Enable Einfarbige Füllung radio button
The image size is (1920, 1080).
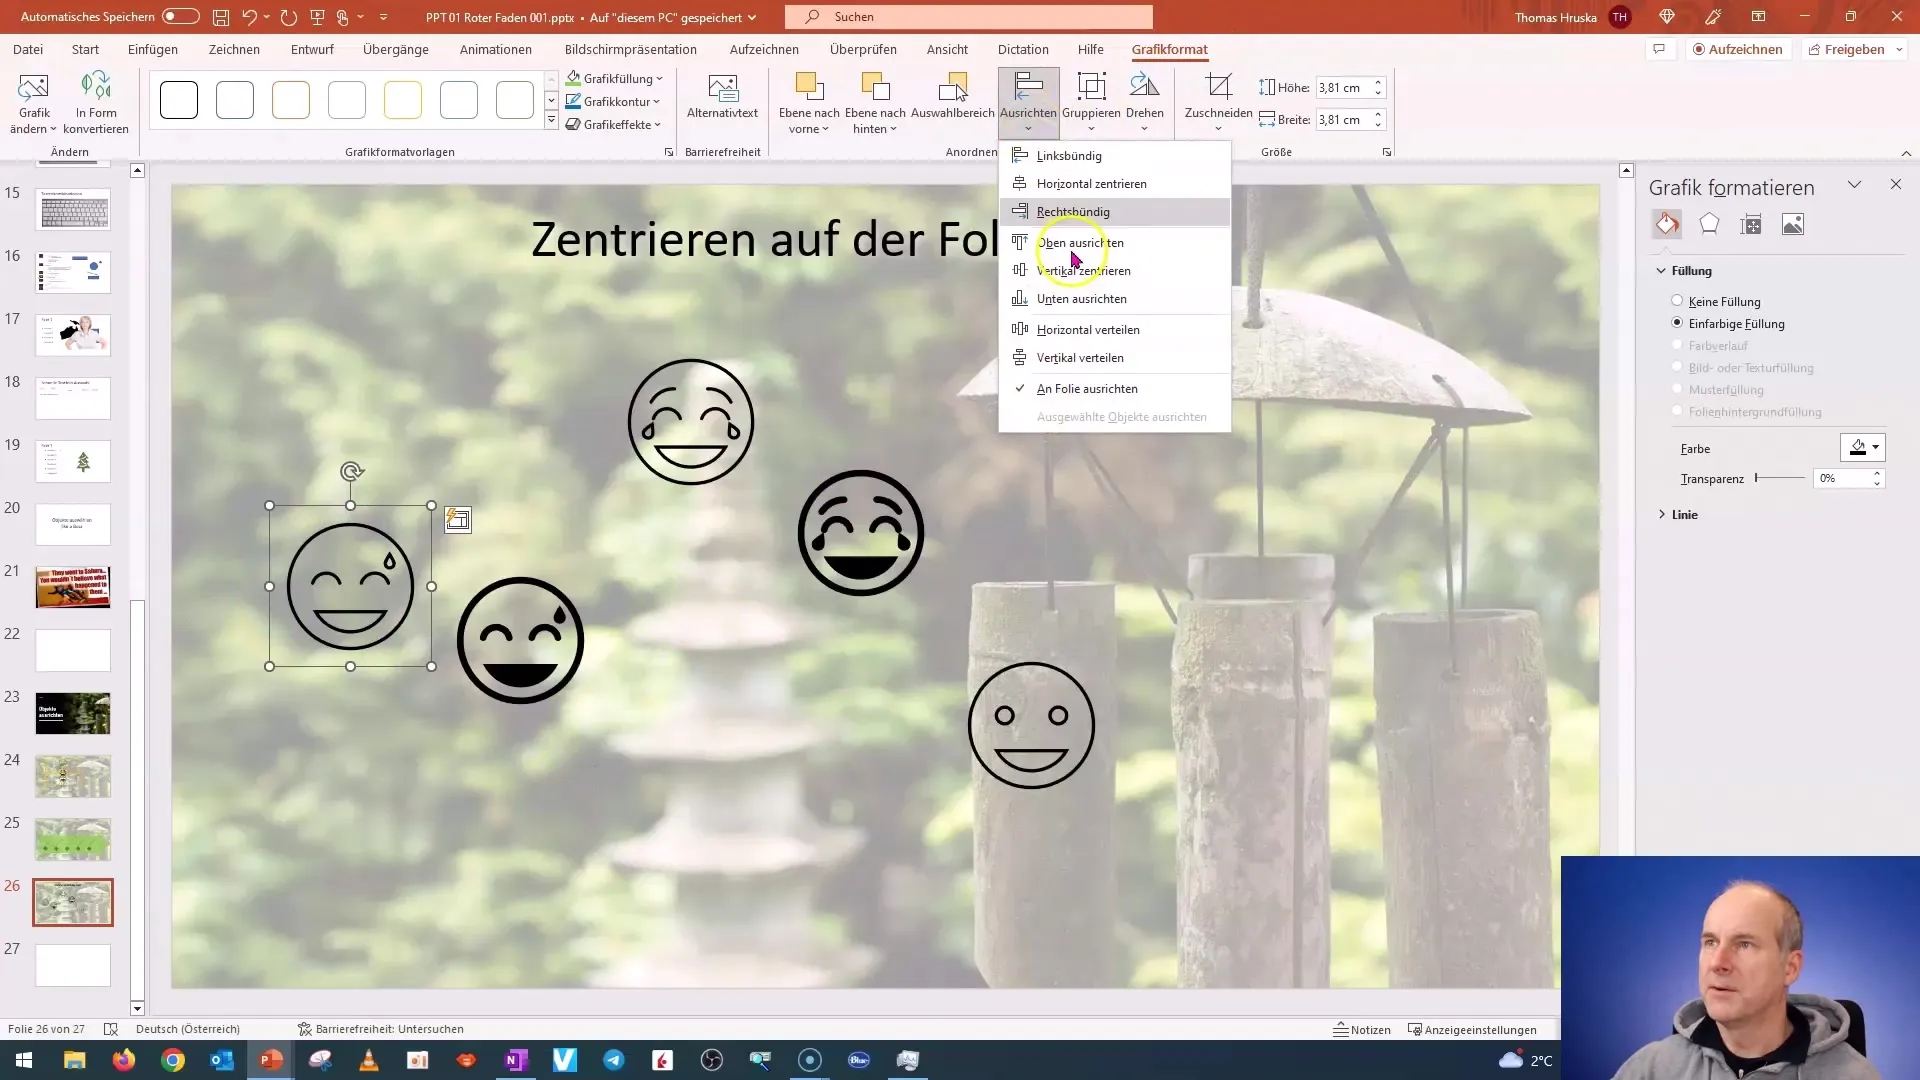pyautogui.click(x=1677, y=322)
